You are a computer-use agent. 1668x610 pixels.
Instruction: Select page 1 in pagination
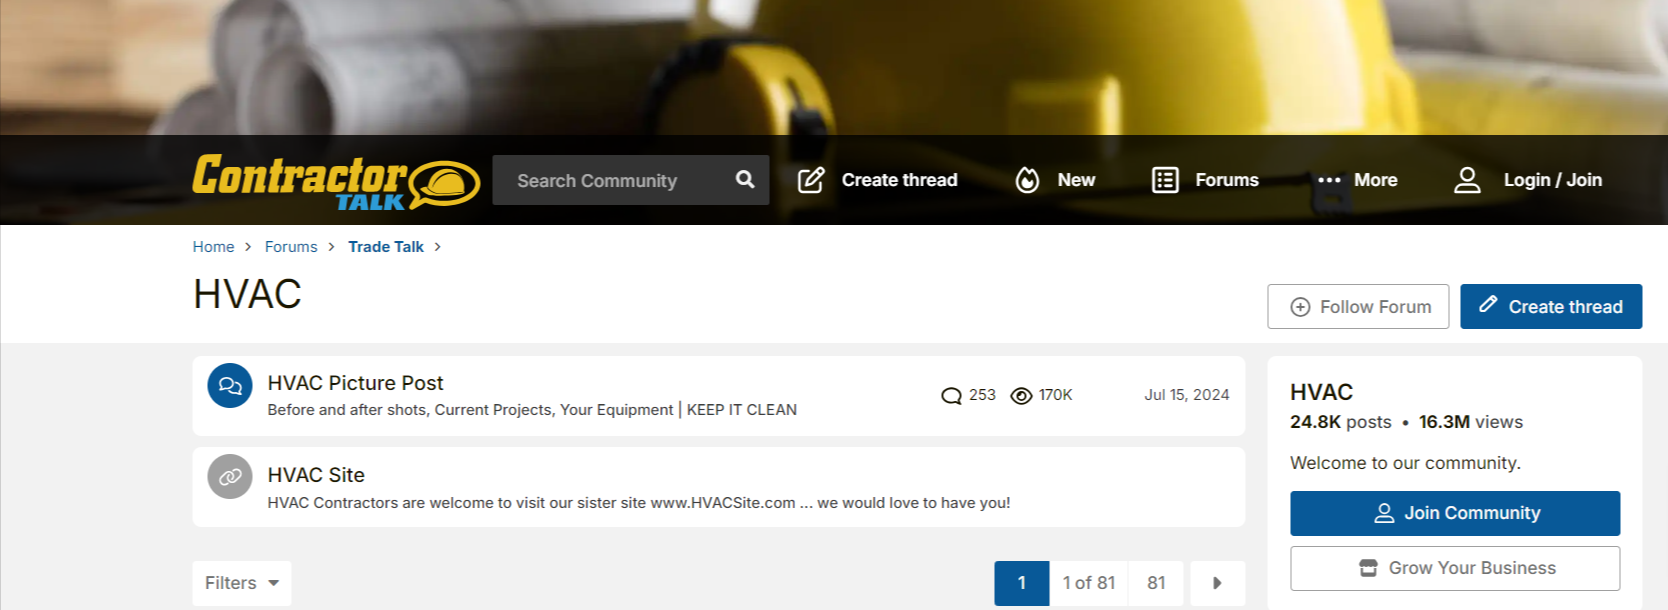pyautogui.click(x=1021, y=583)
